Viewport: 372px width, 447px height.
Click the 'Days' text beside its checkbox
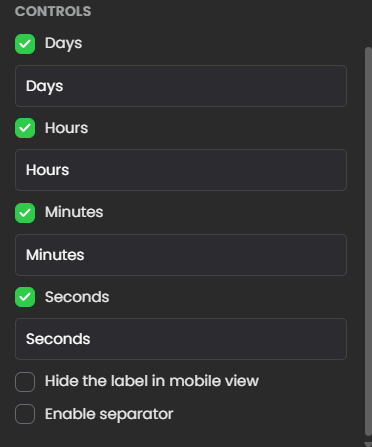click(63, 44)
